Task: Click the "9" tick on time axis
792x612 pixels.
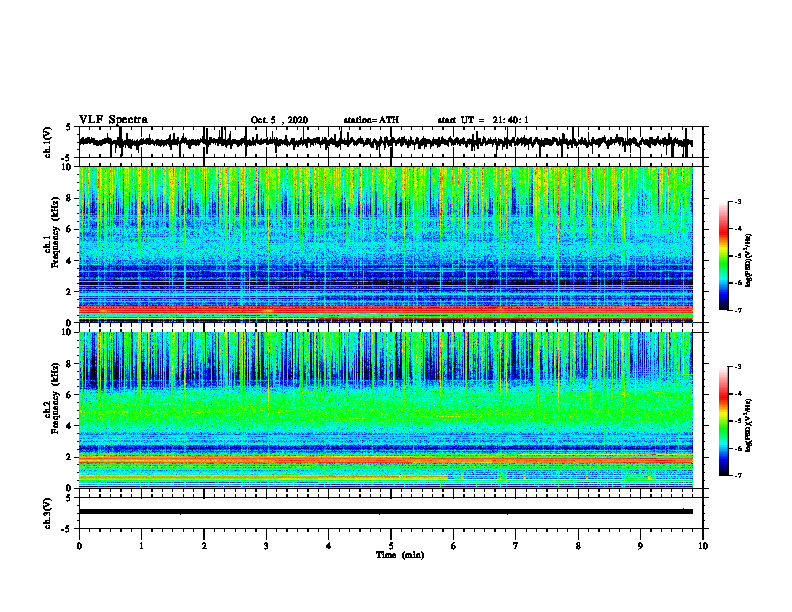Action: [x=640, y=546]
